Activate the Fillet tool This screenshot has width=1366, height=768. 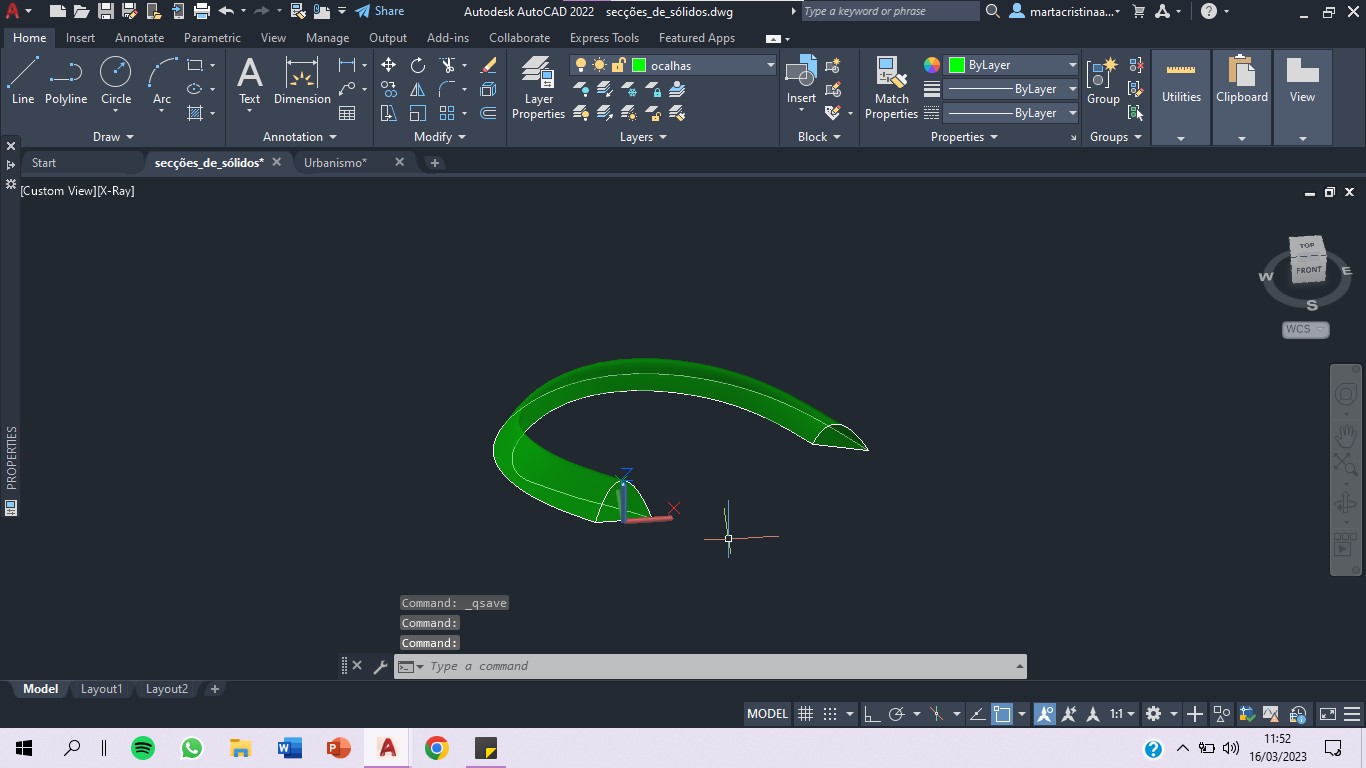[448, 89]
